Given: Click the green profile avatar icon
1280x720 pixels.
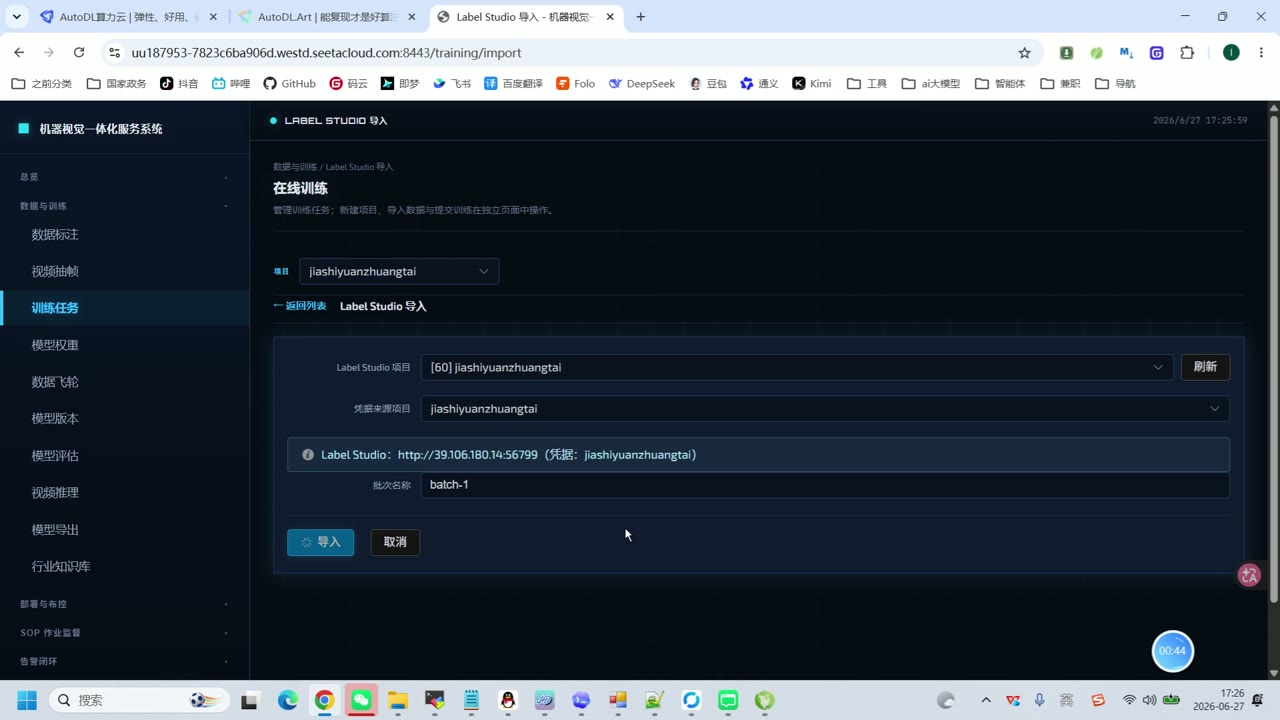Looking at the screenshot, I should (1231, 53).
